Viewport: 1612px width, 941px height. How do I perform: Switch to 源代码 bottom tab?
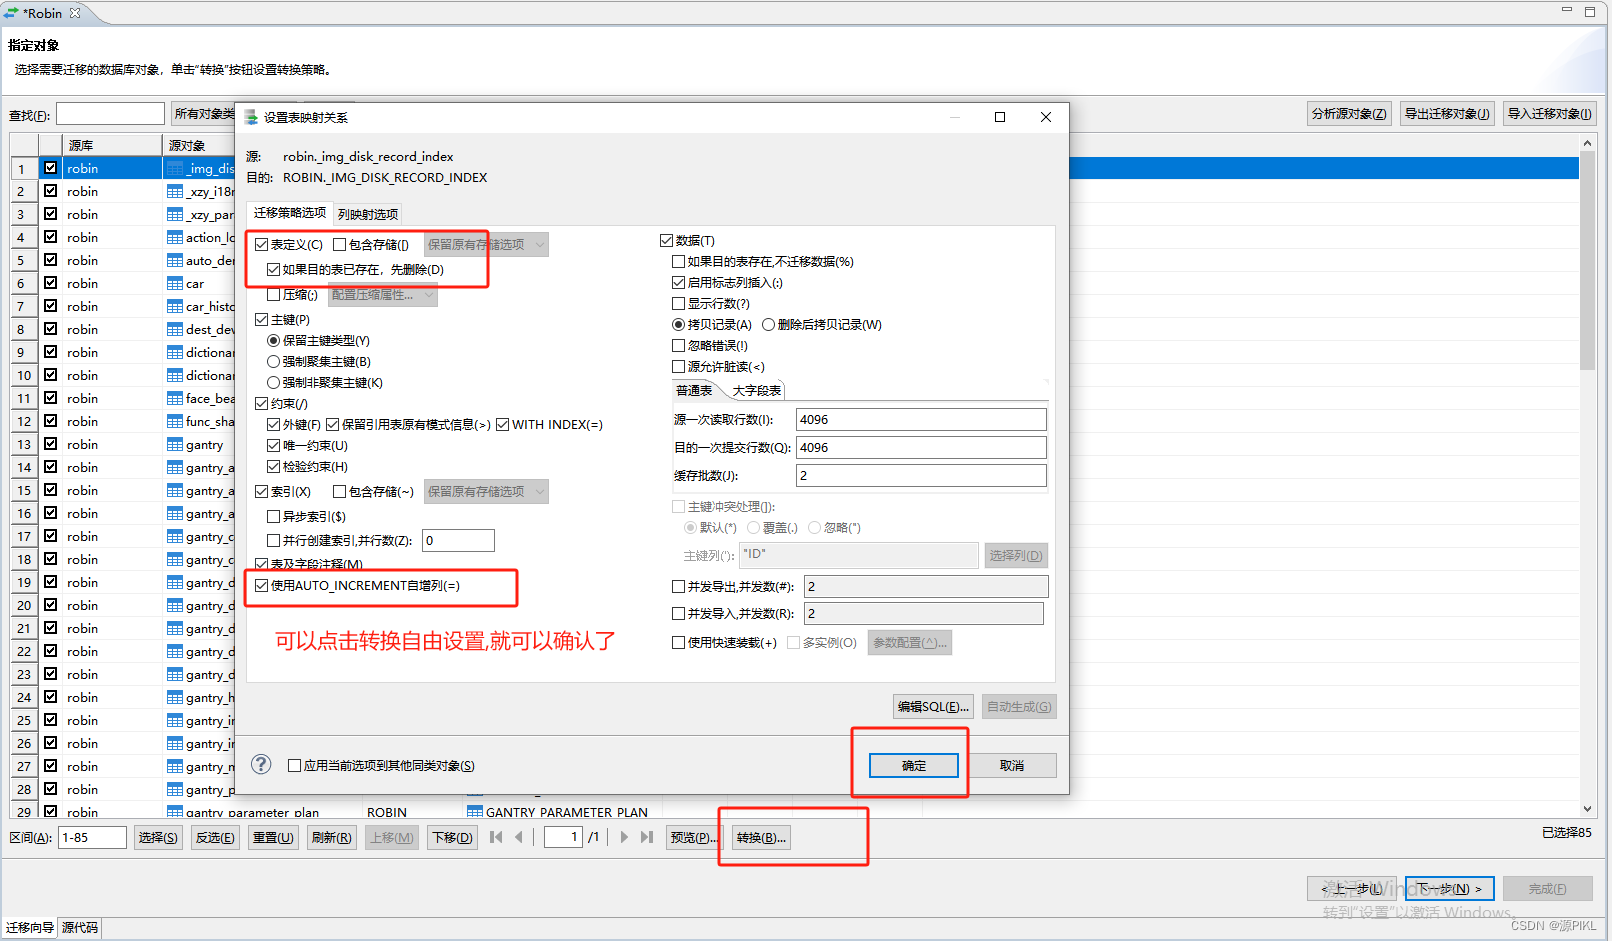(80, 927)
